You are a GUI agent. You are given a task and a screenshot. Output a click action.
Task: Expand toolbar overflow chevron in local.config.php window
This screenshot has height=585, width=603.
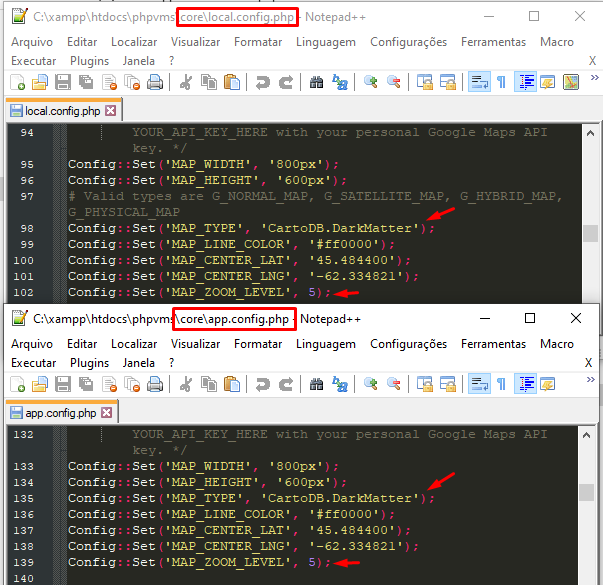pyautogui.click(x=595, y=78)
